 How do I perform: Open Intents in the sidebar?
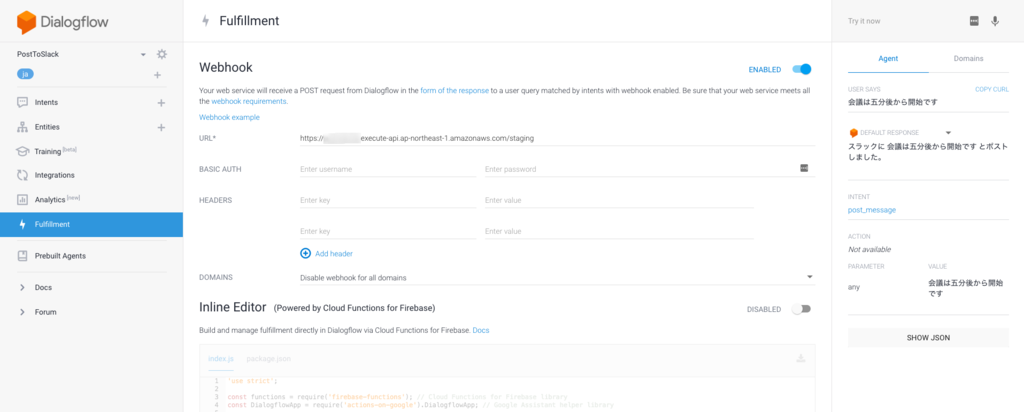tap(46, 103)
